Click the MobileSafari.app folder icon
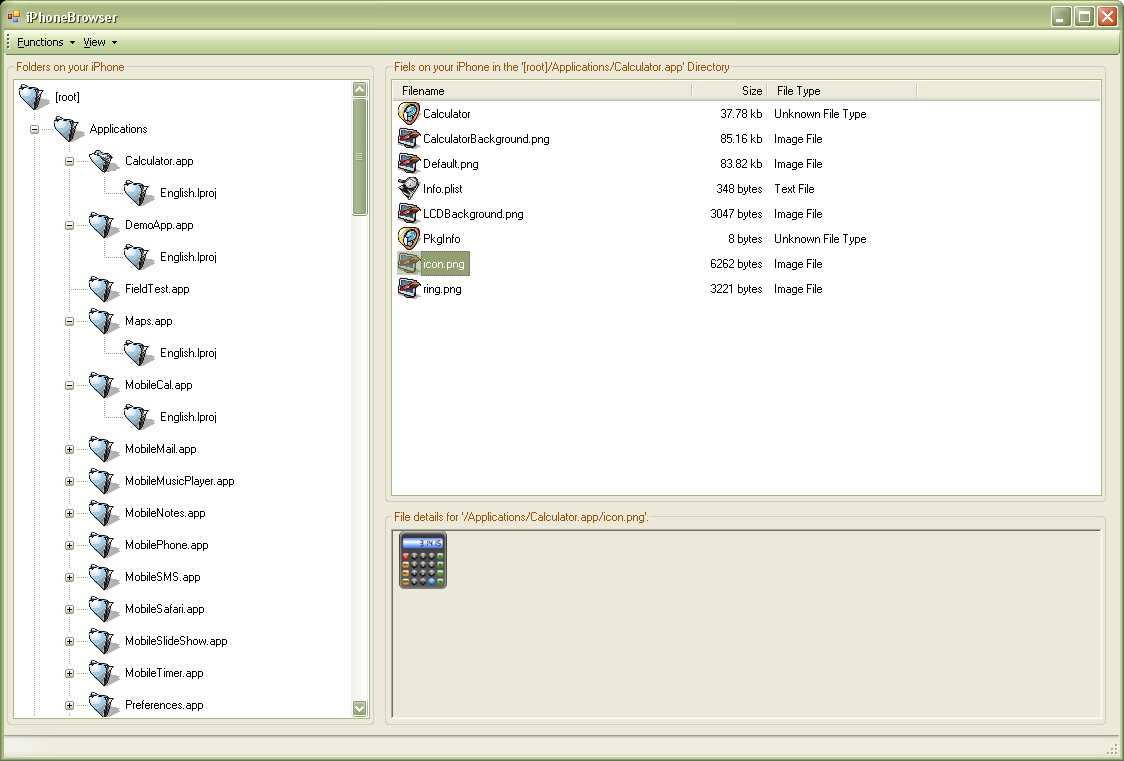 103,609
